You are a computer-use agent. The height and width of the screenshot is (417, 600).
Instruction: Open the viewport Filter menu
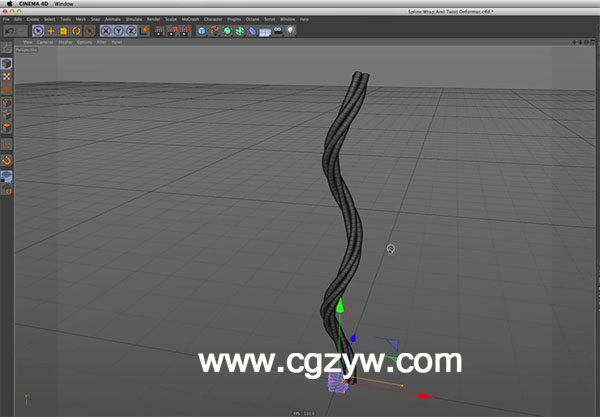(x=101, y=42)
